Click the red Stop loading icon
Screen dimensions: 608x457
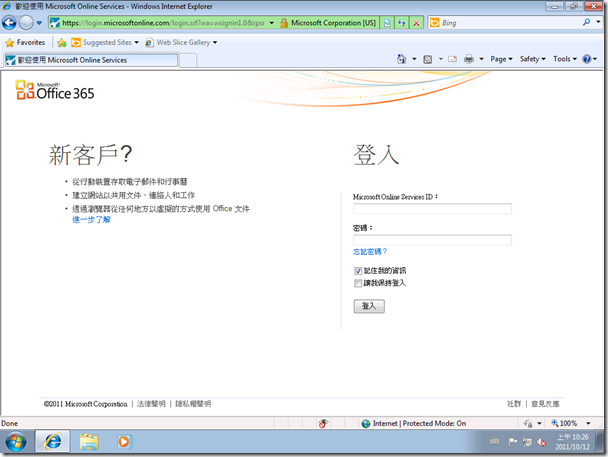[x=416, y=23]
